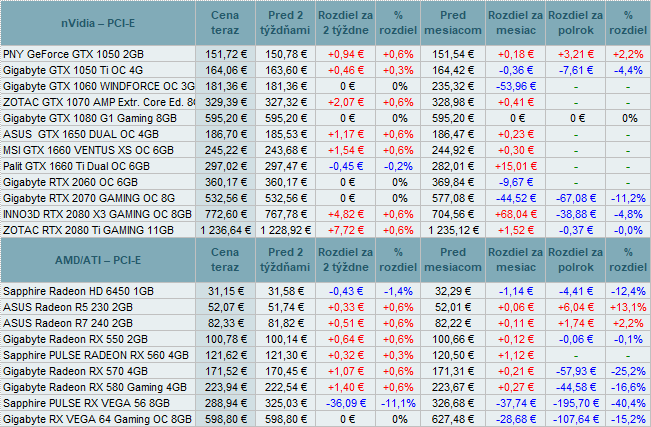The width and height of the screenshot is (651, 427).
Task: Select the -11,2% half-year percentage cell
Action: click(628, 198)
